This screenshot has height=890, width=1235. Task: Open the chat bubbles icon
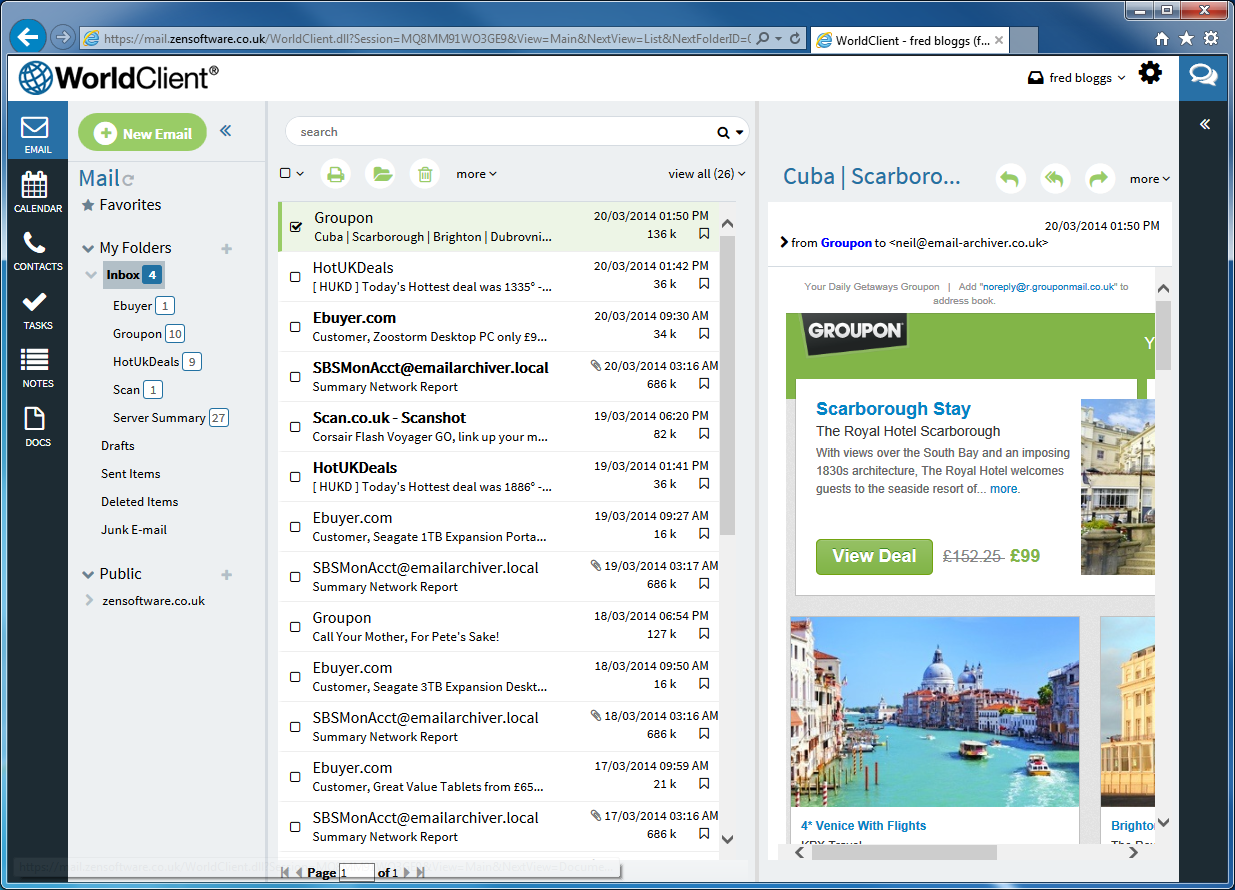click(1203, 75)
